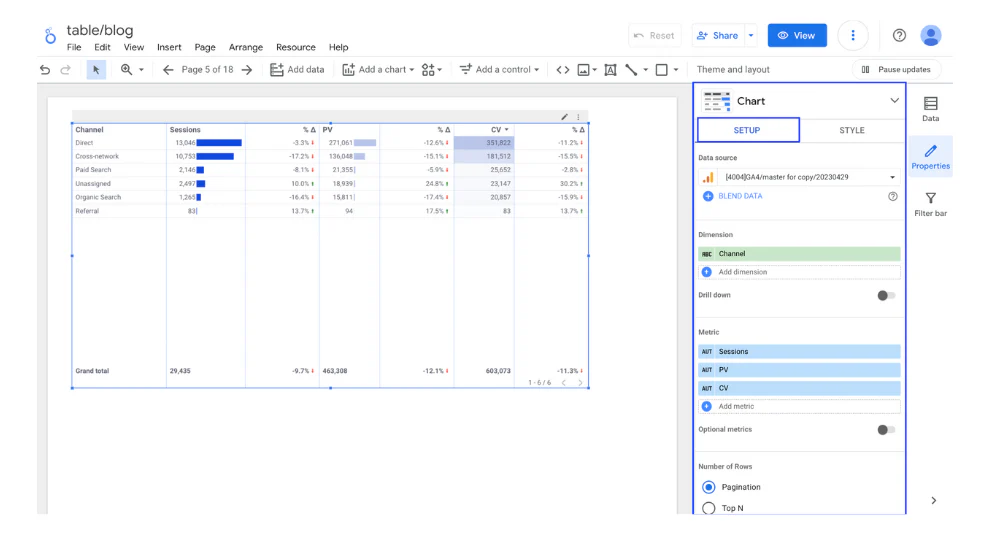Click the Looker Studio logo icon
This screenshot has width=990, height=535.
[50, 35]
